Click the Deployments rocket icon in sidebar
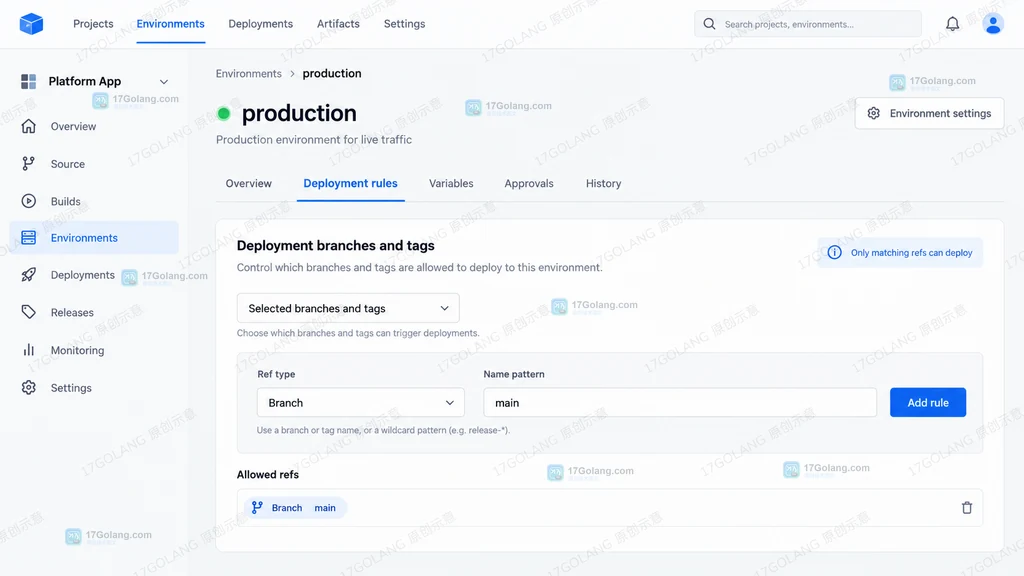The image size is (1024, 576). (29, 275)
